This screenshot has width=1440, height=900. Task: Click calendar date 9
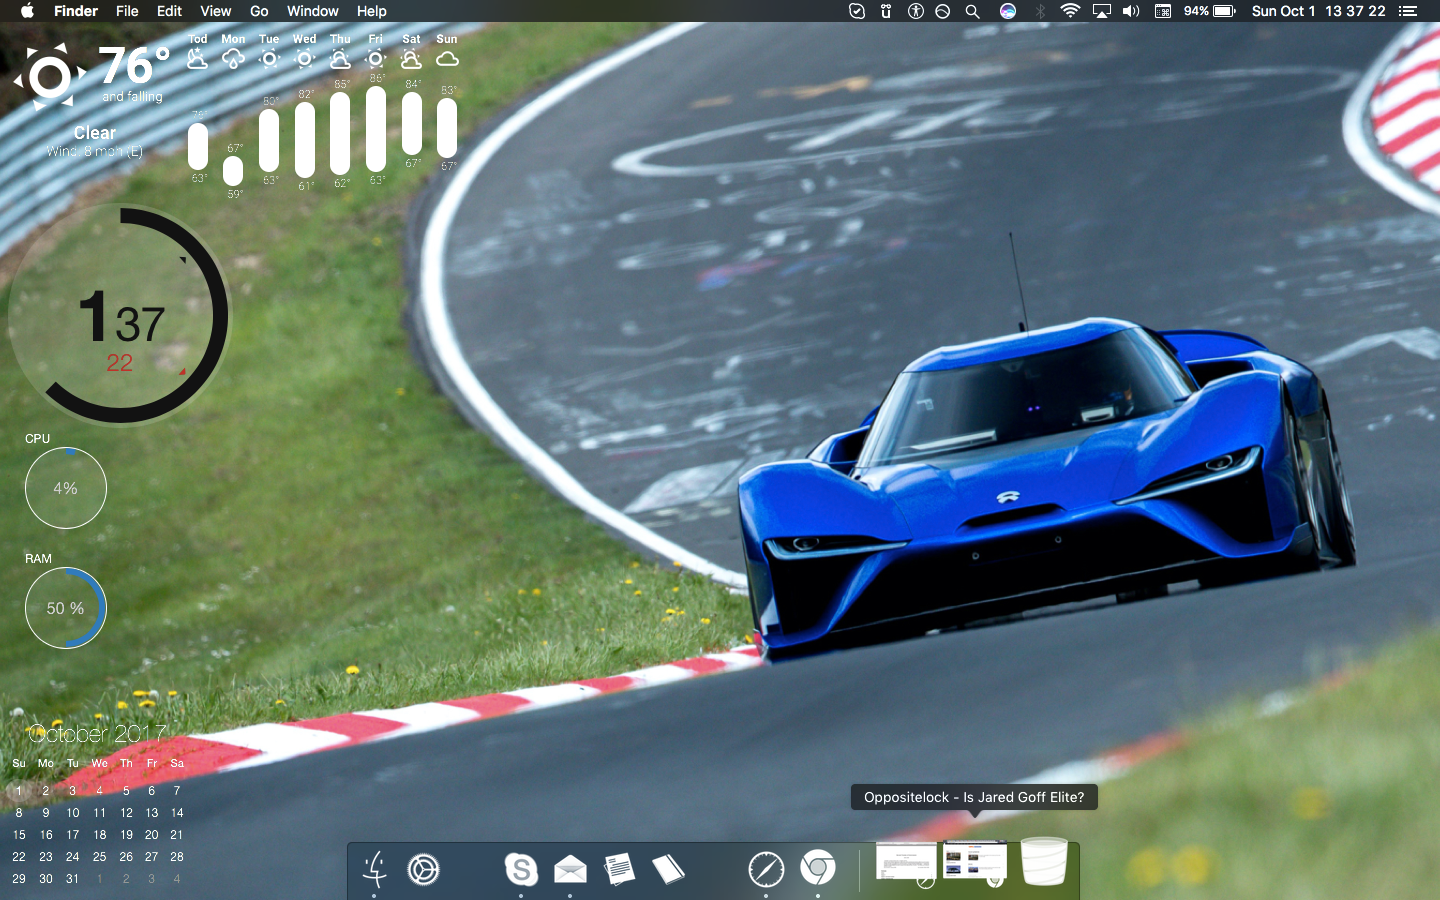(x=46, y=813)
